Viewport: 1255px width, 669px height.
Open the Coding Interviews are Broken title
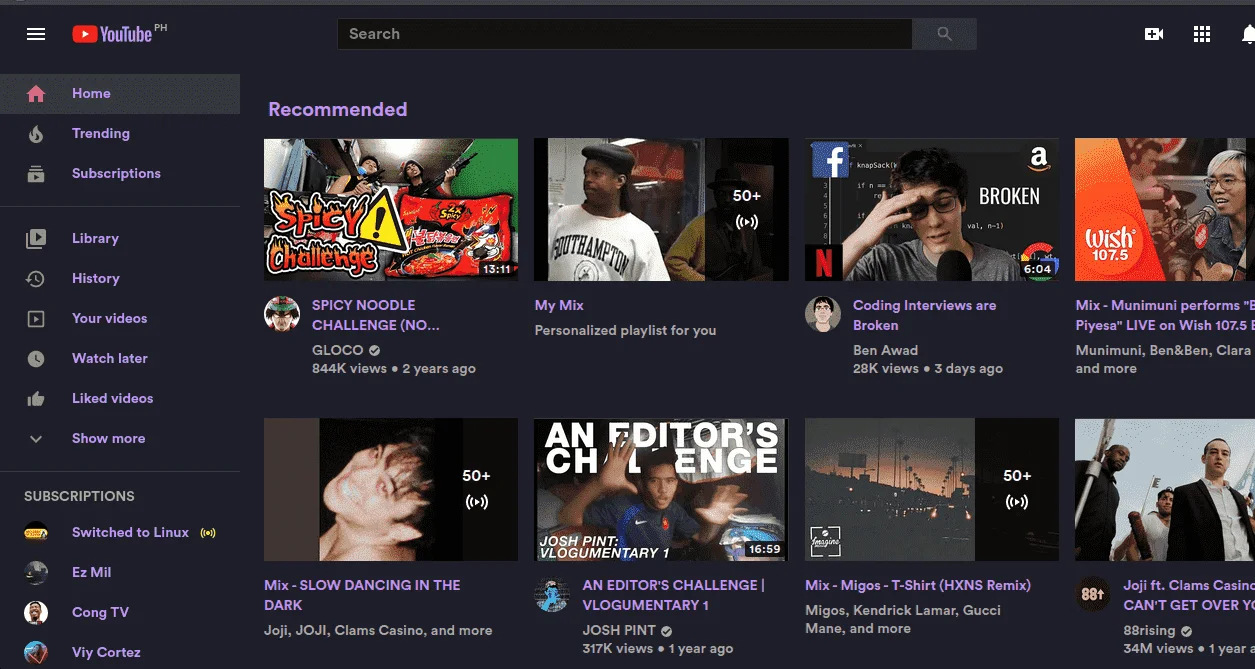coord(925,315)
